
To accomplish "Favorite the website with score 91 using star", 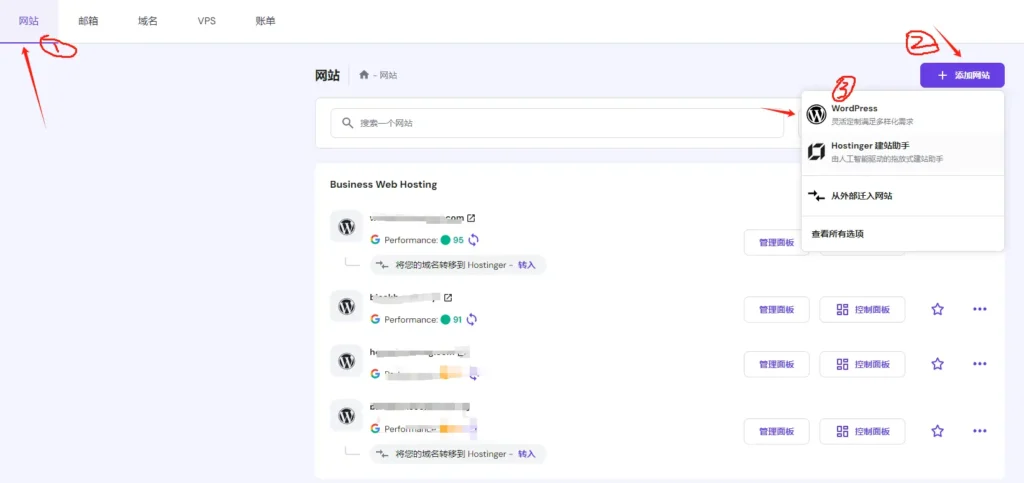I will (x=937, y=310).
